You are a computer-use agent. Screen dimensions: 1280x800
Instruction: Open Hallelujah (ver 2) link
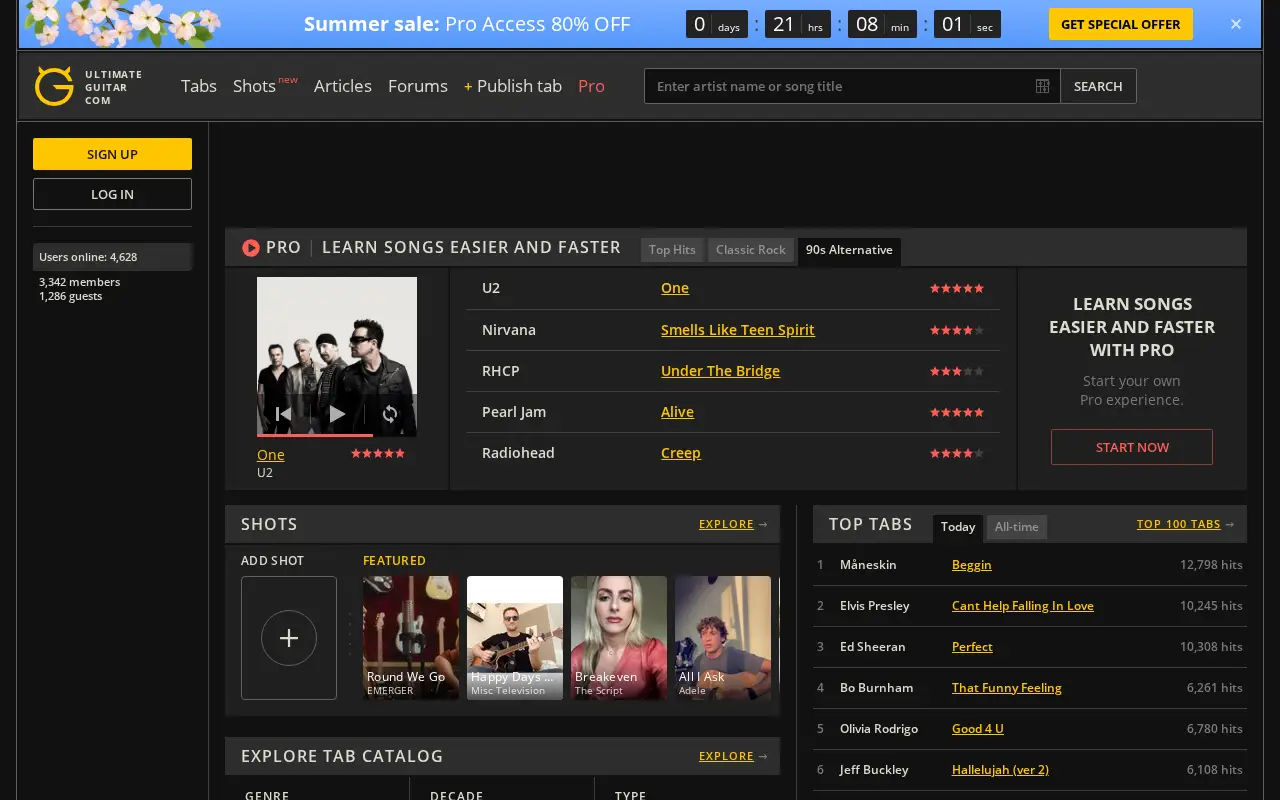pyautogui.click(x=1000, y=770)
